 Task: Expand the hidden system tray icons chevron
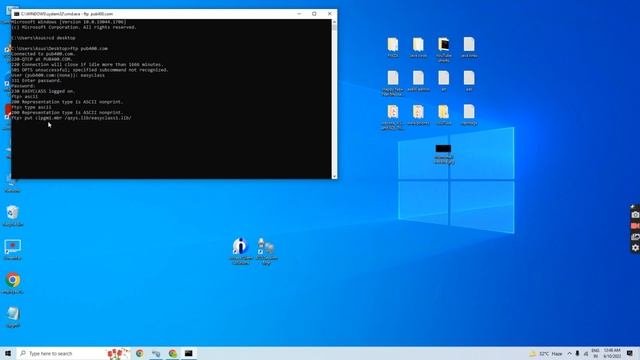(x=569, y=353)
